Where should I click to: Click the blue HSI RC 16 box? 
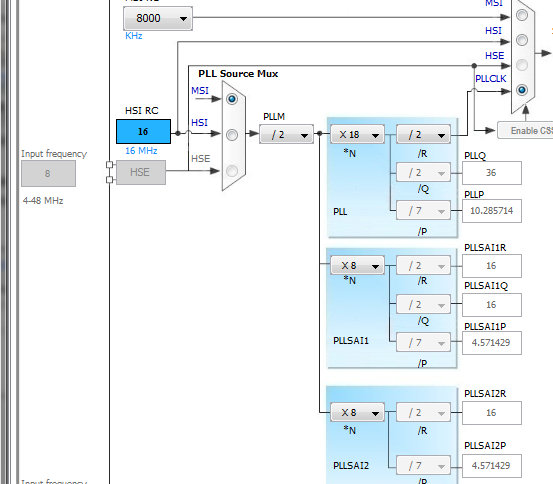[x=144, y=132]
